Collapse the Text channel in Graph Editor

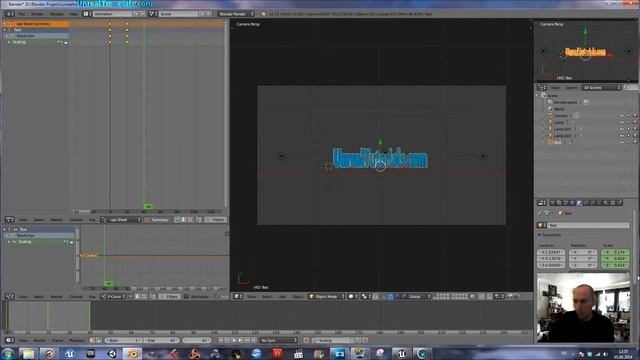(5, 229)
